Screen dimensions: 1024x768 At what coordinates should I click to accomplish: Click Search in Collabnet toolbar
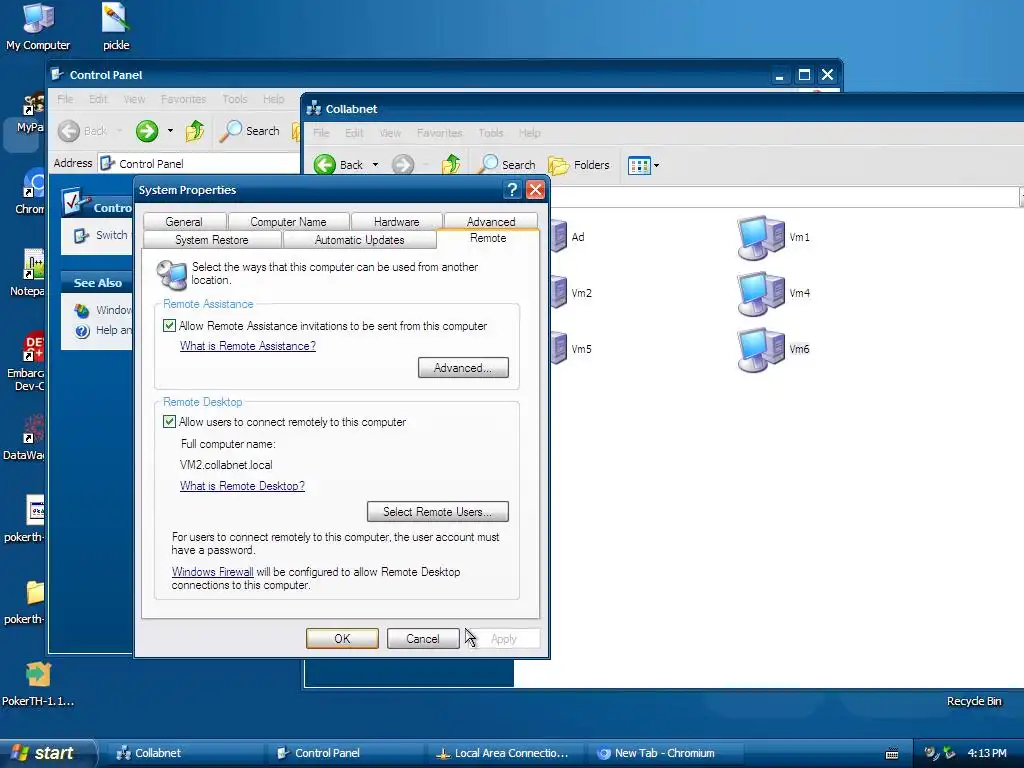(507, 165)
